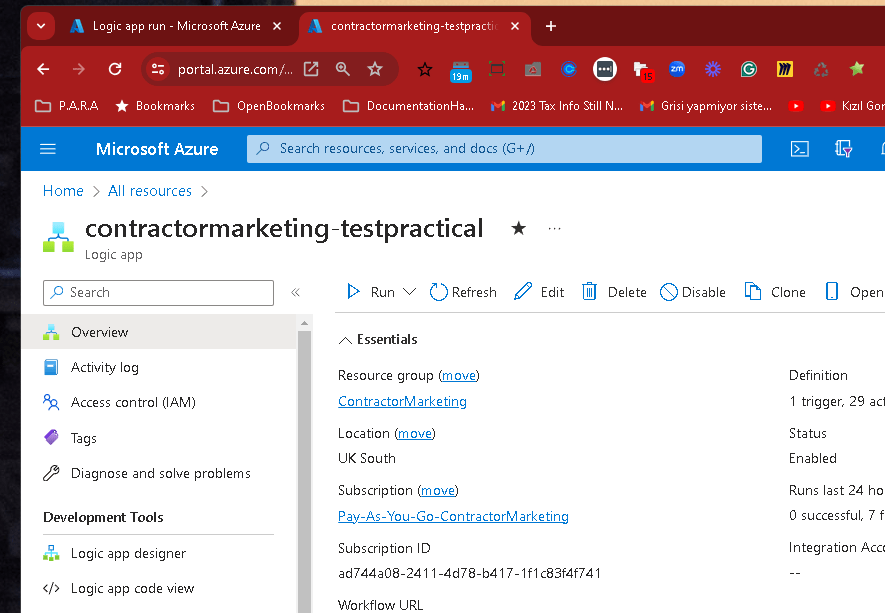Bookmark this page with the star in address bar
Image resolution: width=885 pixels, height=613 pixels.
[375, 69]
